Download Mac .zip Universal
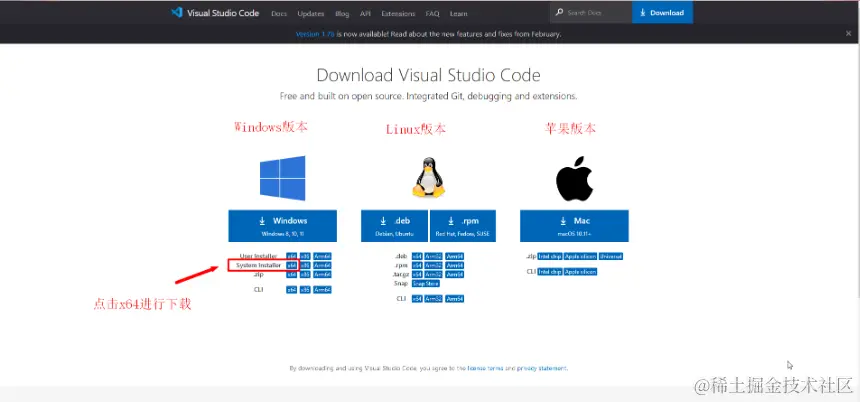Screen dimensions: 860x402 [x=611, y=256]
